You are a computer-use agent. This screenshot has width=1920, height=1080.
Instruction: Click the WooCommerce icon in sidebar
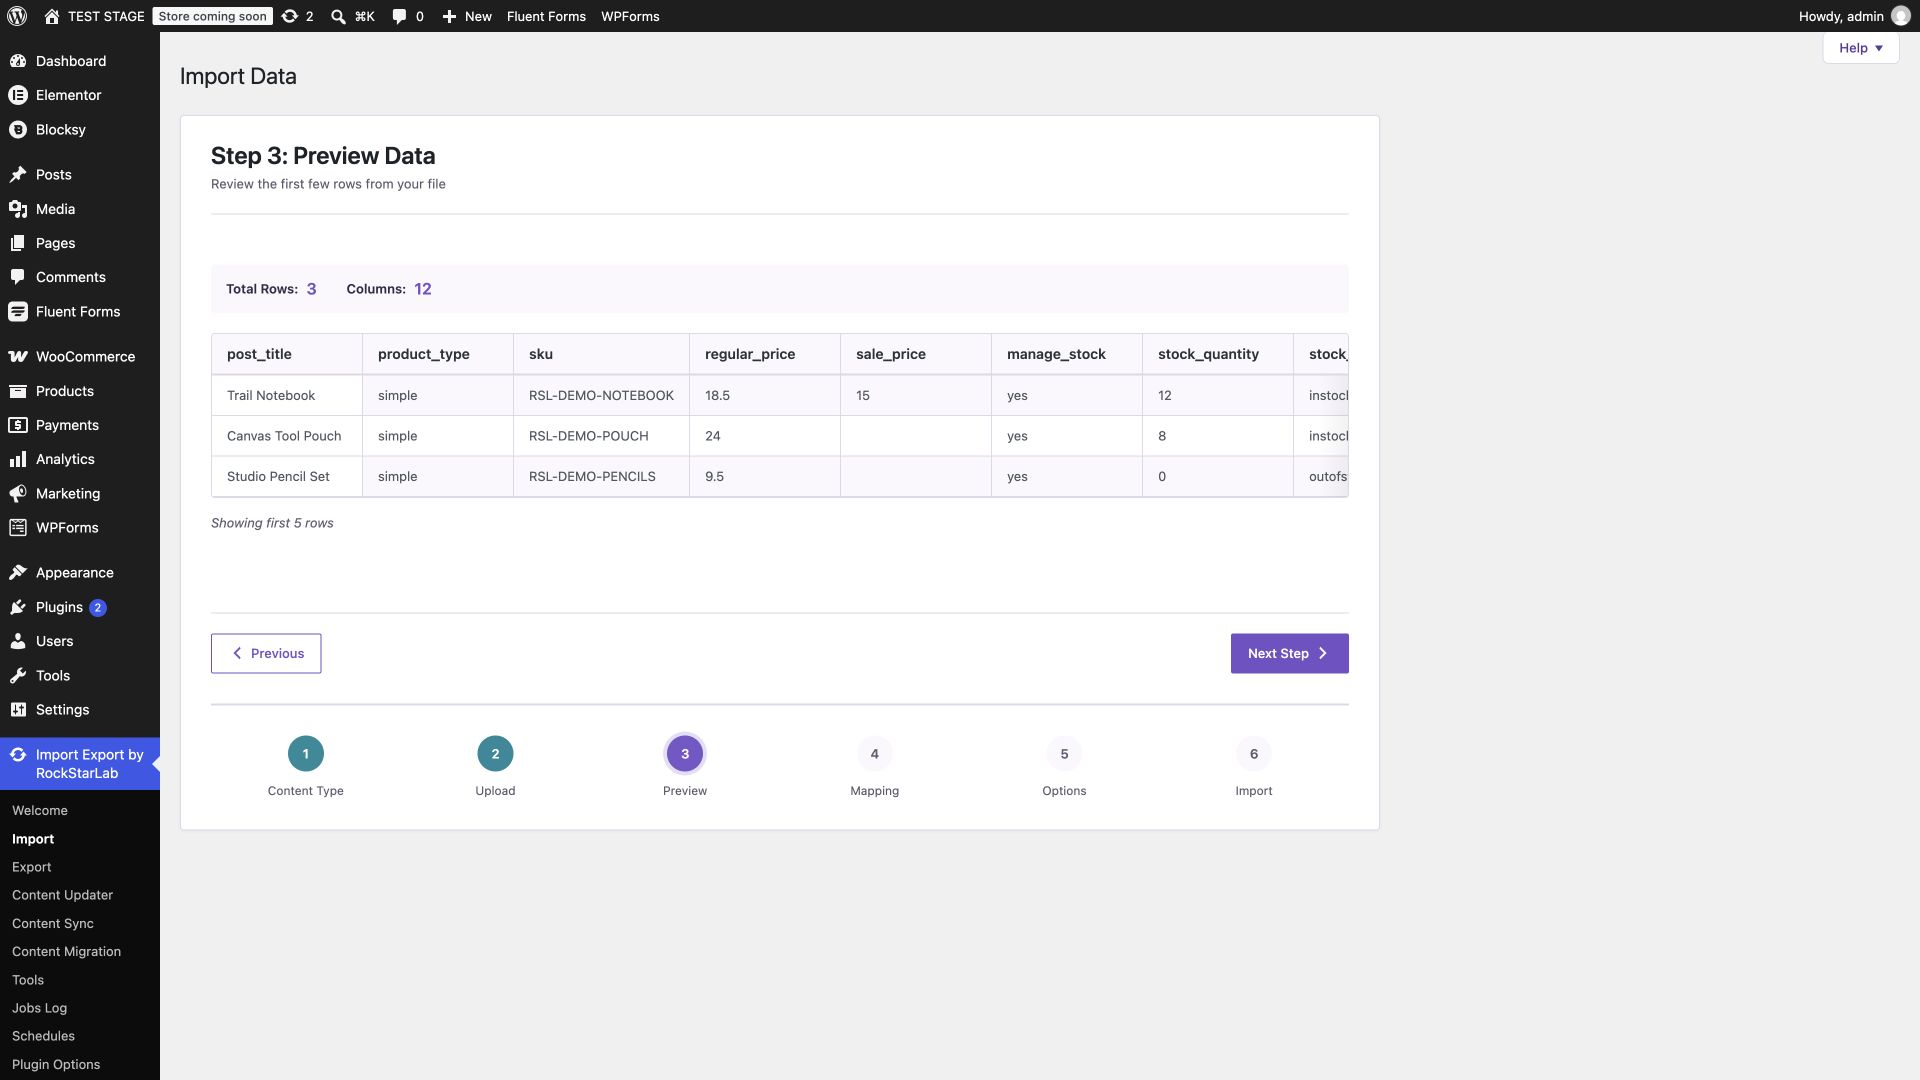17,356
